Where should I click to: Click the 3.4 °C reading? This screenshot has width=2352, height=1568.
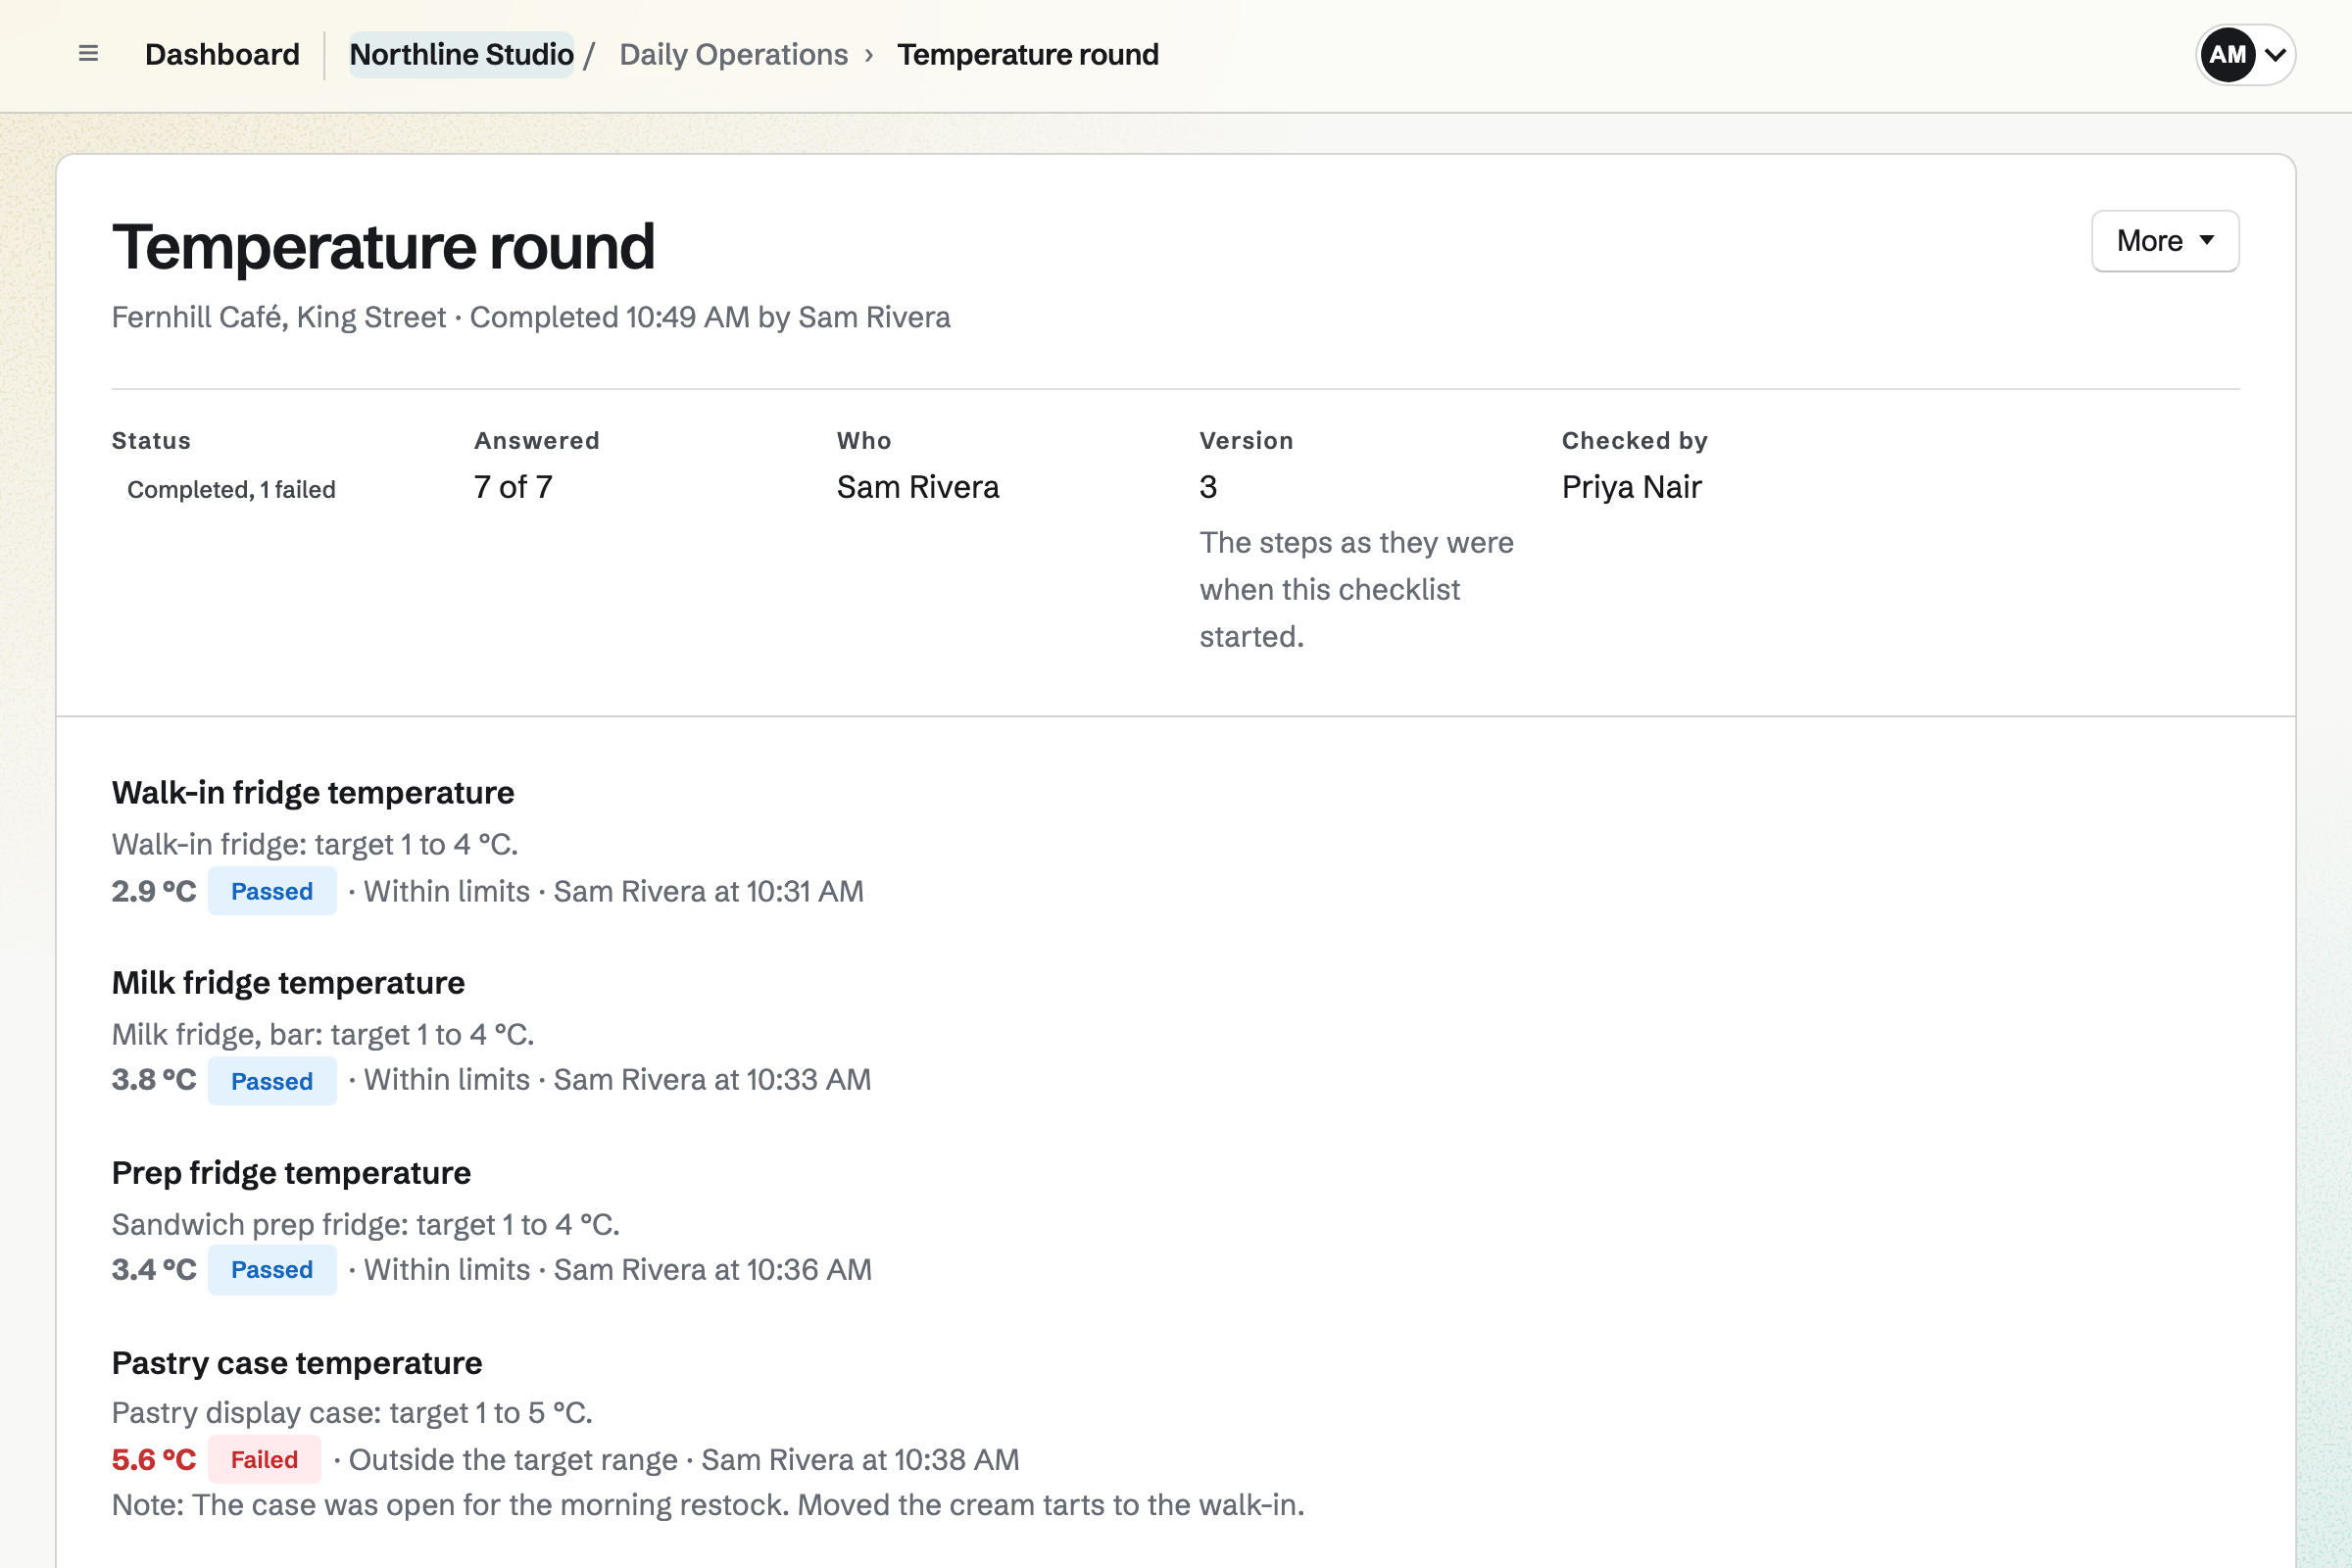click(154, 1270)
